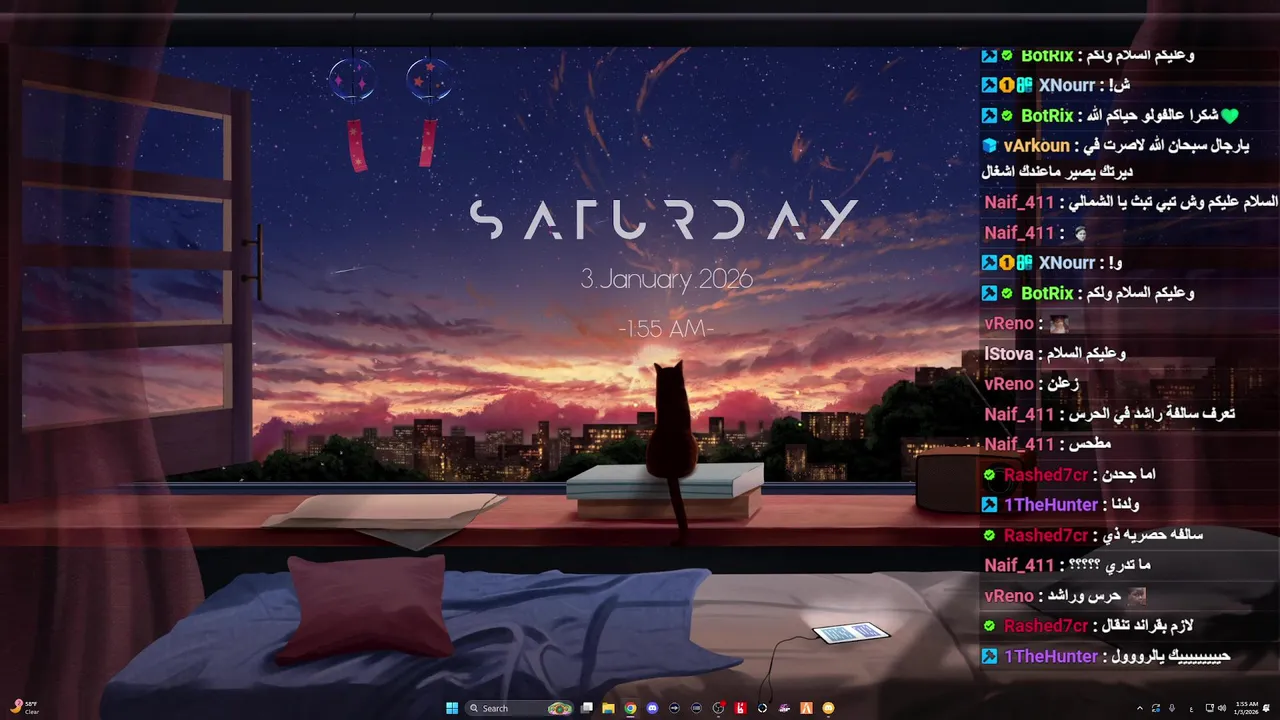Image resolution: width=1280 pixels, height=720 pixels.
Task: Click the 3.January.2026 date widget
Action: (666, 279)
